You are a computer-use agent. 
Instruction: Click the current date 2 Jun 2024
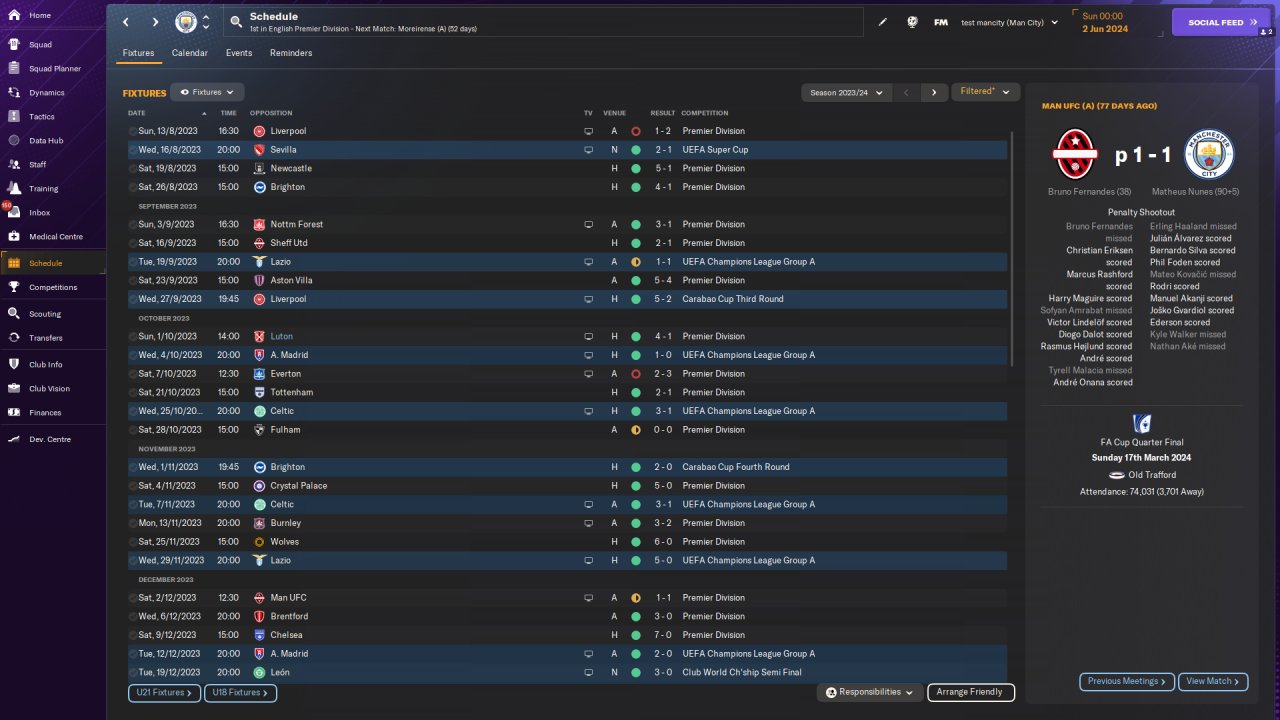click(x=1105, y=29)
